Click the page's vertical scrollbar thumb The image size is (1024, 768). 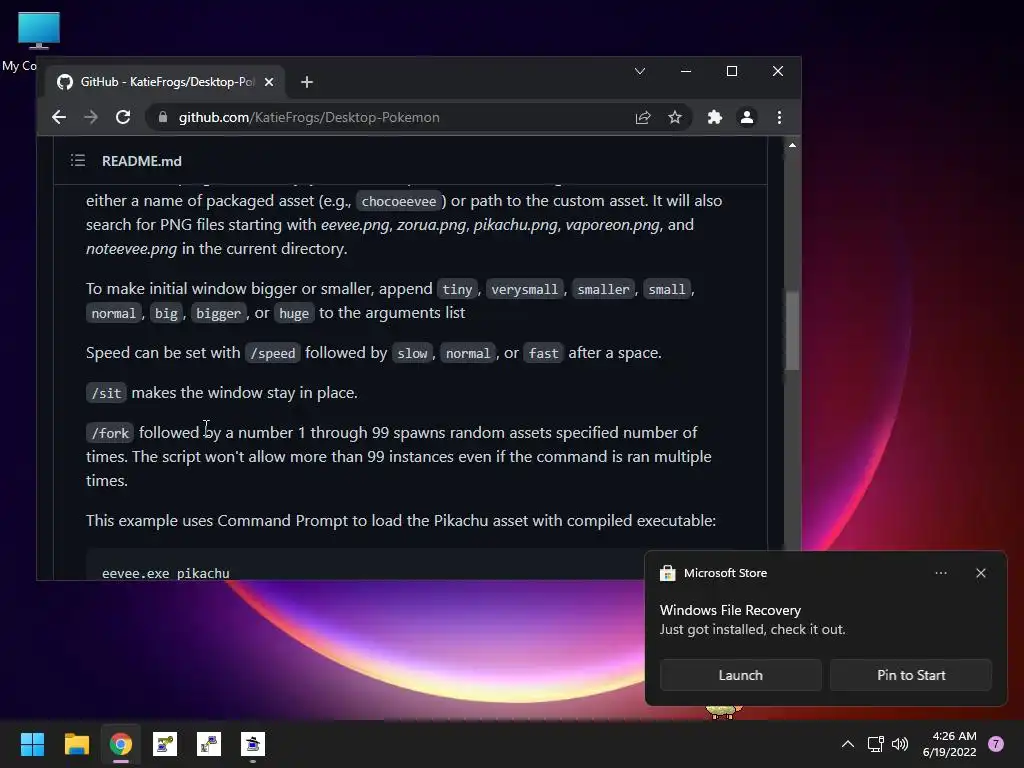pos(792,330)
